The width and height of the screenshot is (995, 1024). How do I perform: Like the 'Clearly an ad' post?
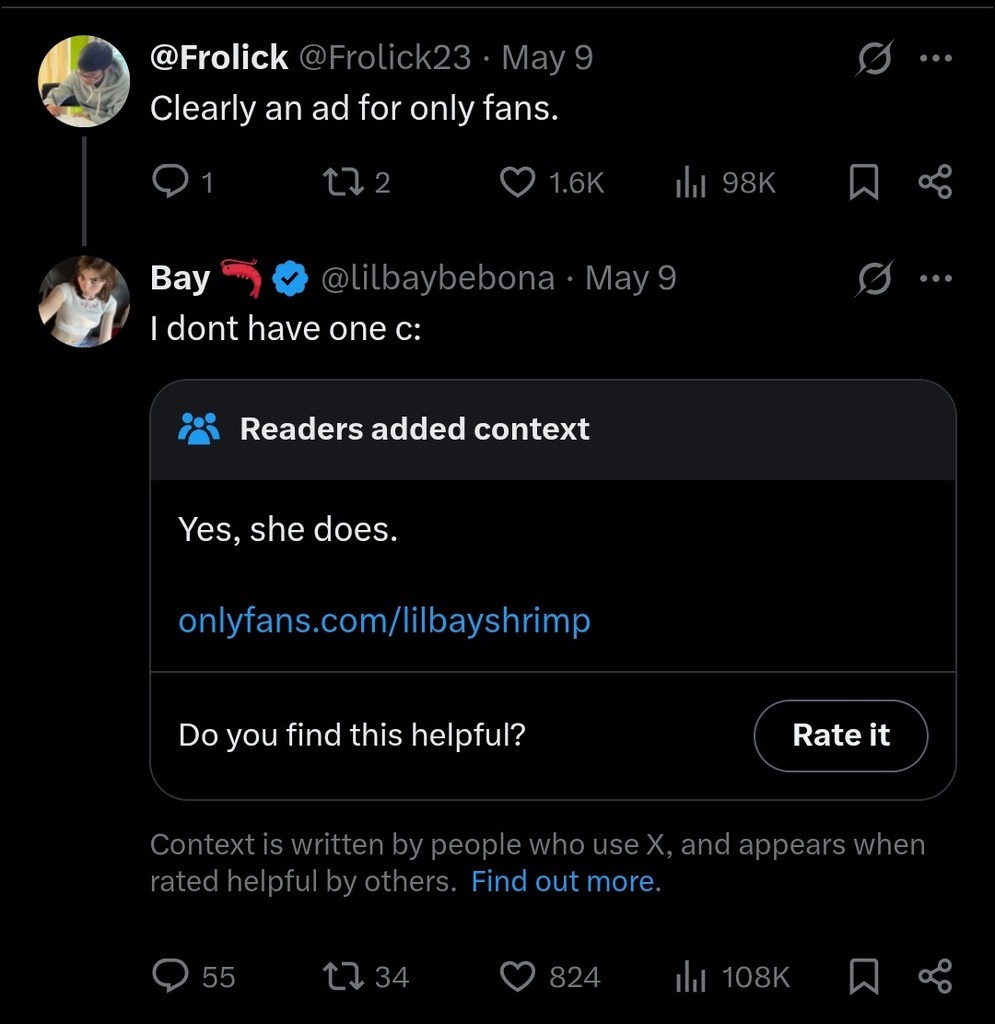pos(517,182)
